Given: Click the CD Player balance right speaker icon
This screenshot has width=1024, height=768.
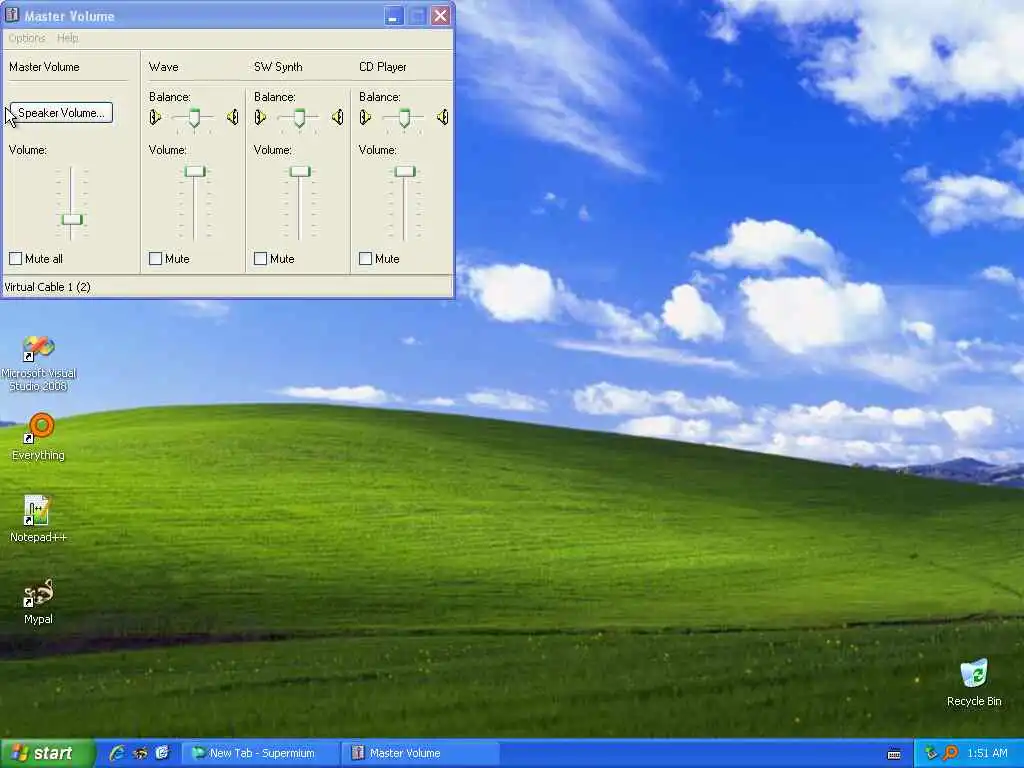Looking at the screenshot, I should (443, 117).
